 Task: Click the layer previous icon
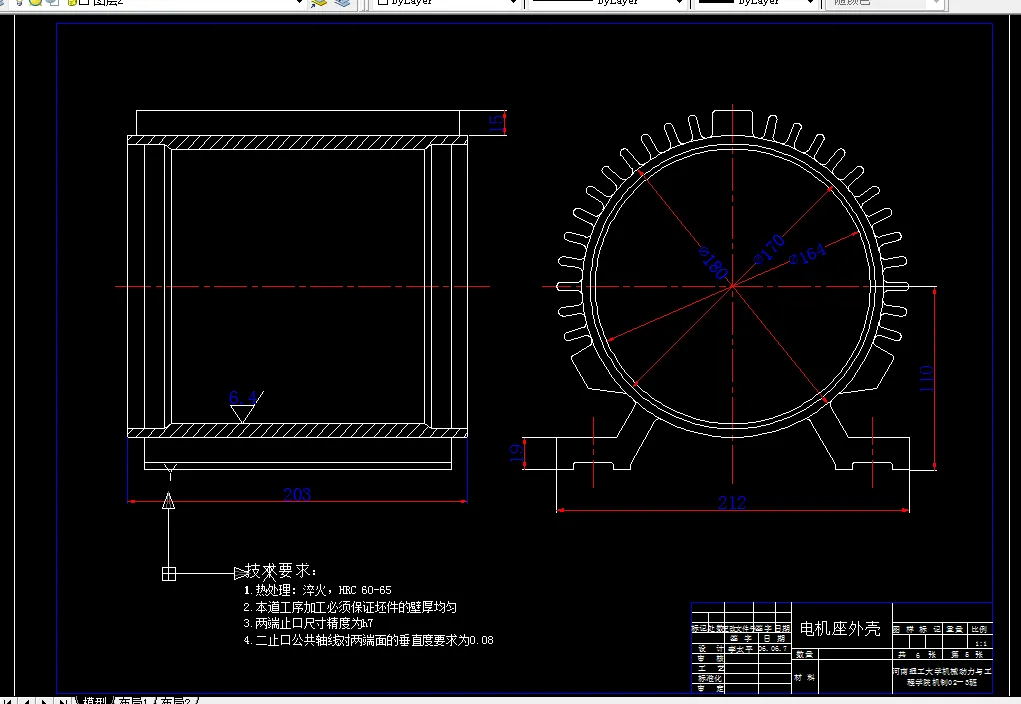[x=343, y=3]
